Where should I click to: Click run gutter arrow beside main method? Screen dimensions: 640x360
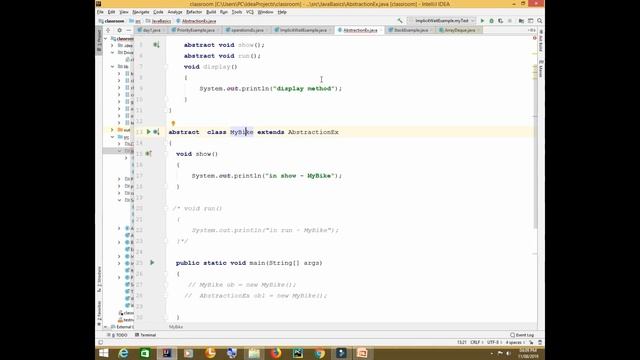coord(152,262)
